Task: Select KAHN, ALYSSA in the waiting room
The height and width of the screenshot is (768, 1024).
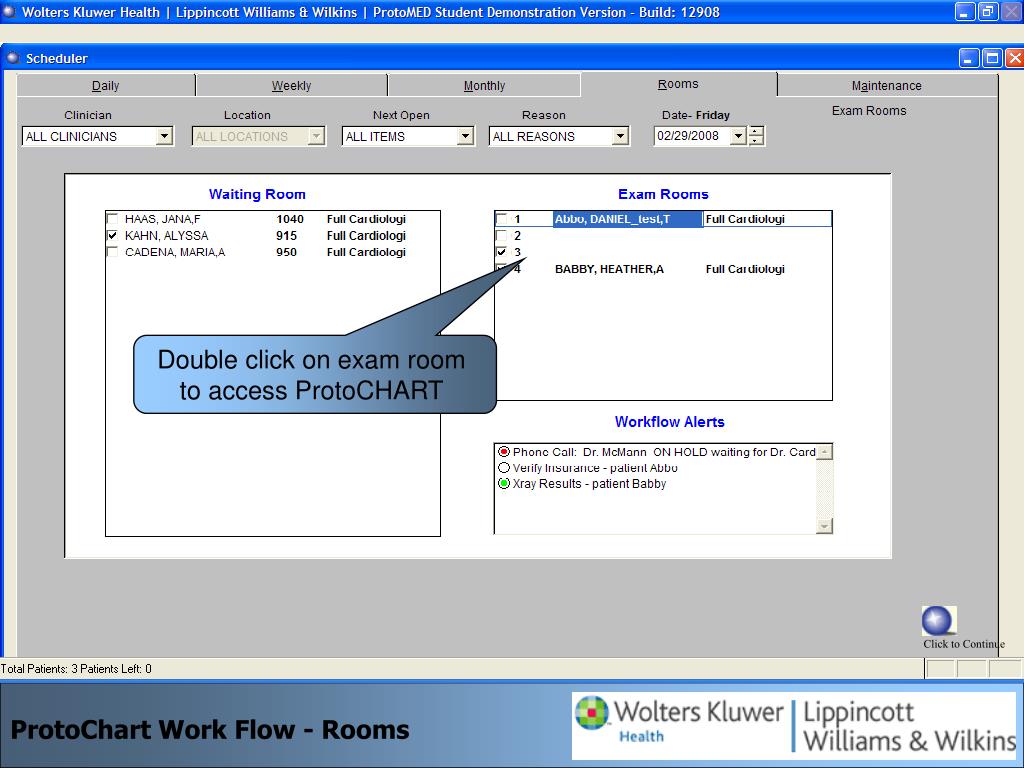Action: [x=167, y=236]
